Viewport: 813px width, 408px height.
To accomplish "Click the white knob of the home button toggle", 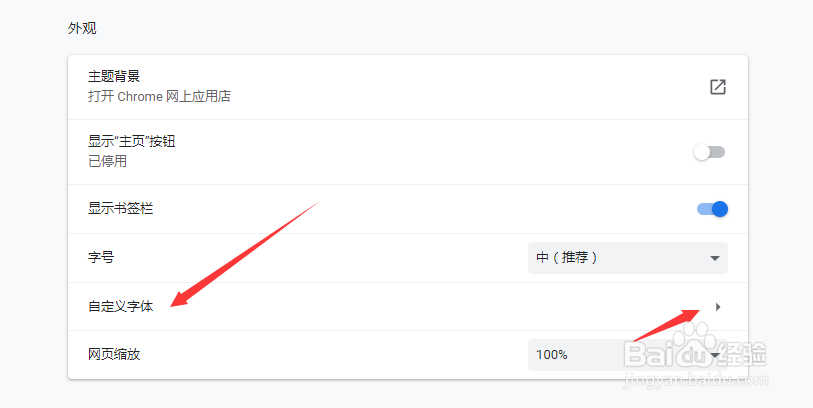I will [702, 152].
